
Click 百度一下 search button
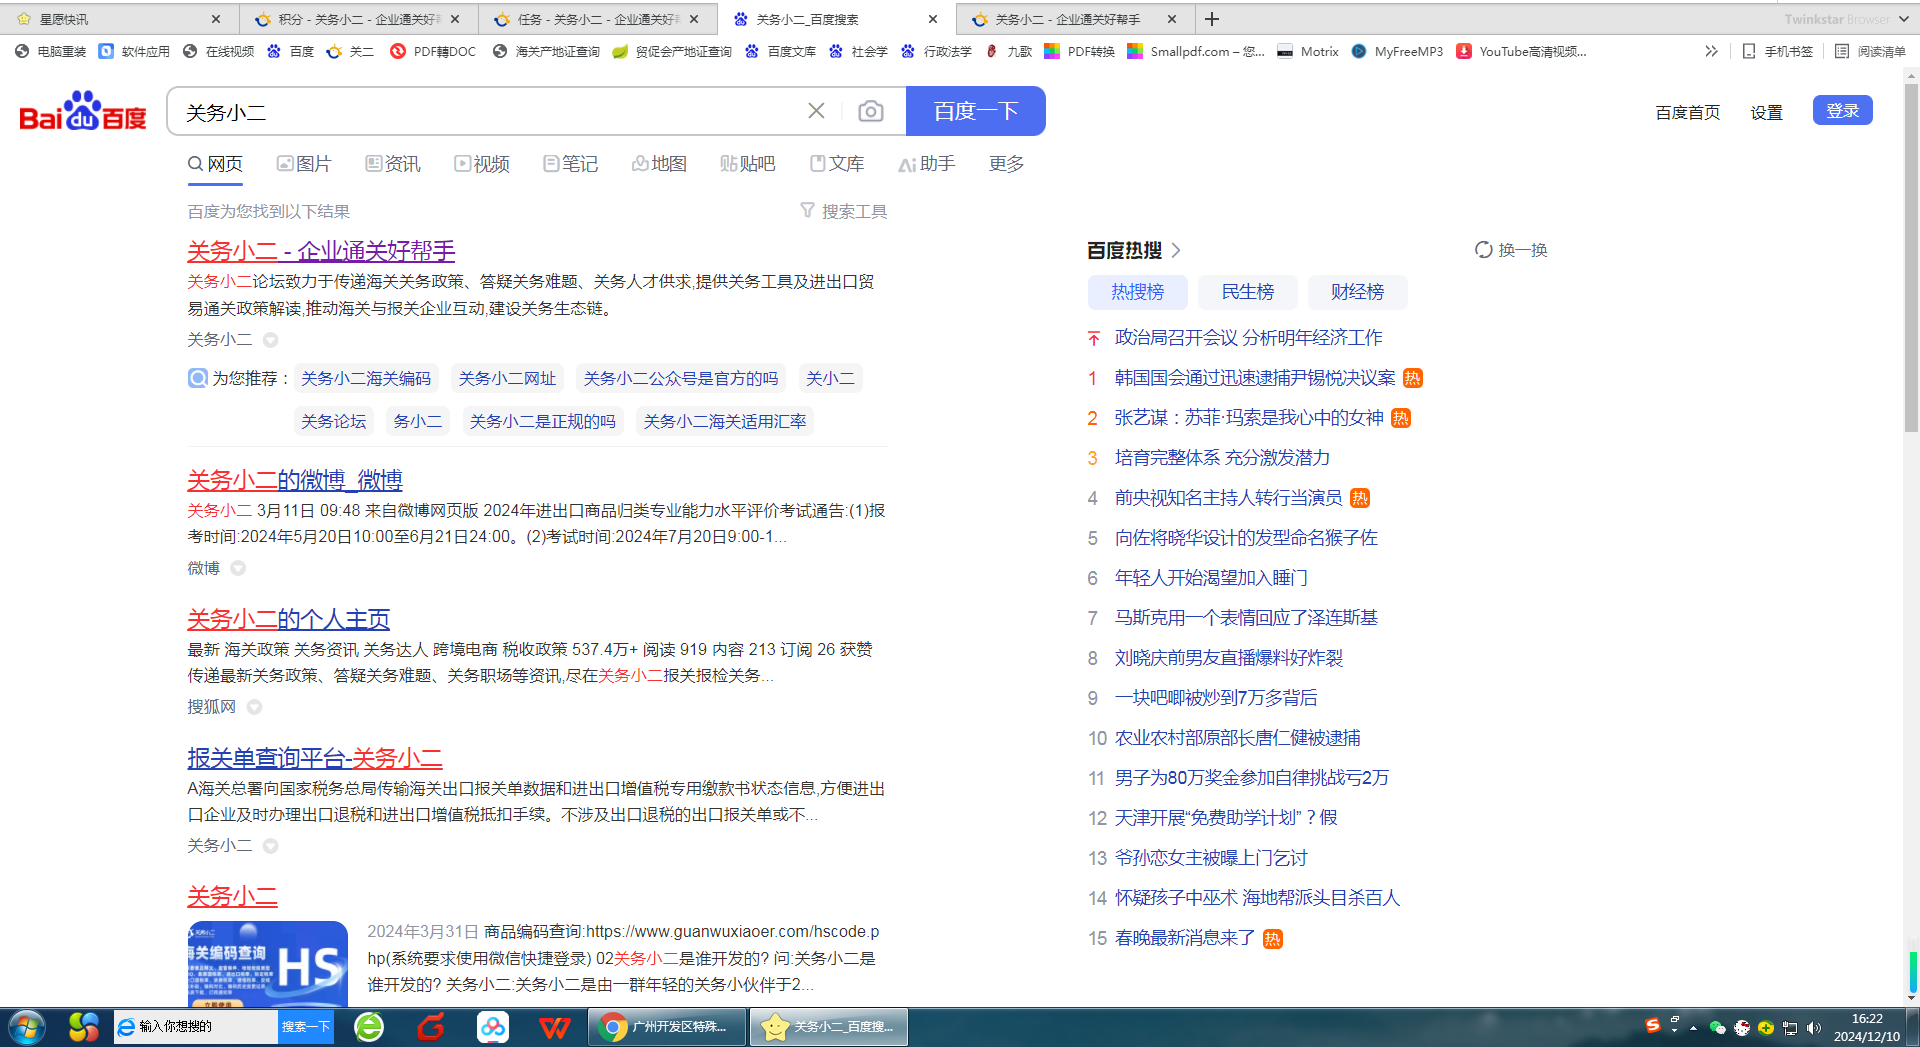coord(975,111)
